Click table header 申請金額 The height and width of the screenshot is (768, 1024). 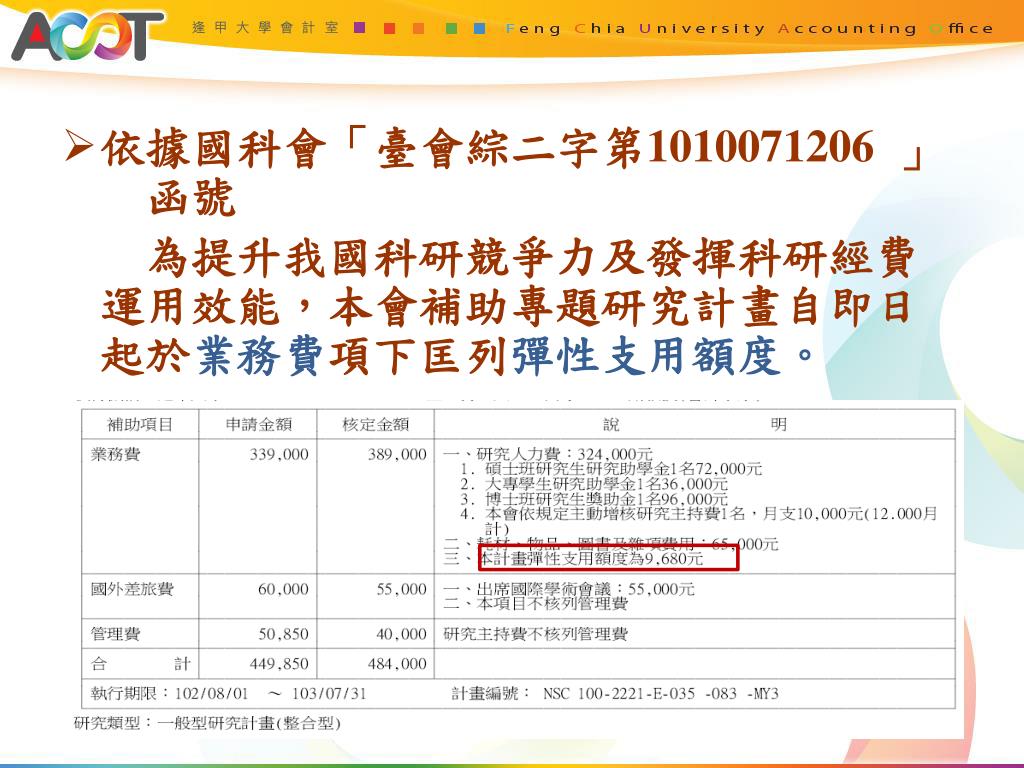pyautogui.click(x=258, y=424)
